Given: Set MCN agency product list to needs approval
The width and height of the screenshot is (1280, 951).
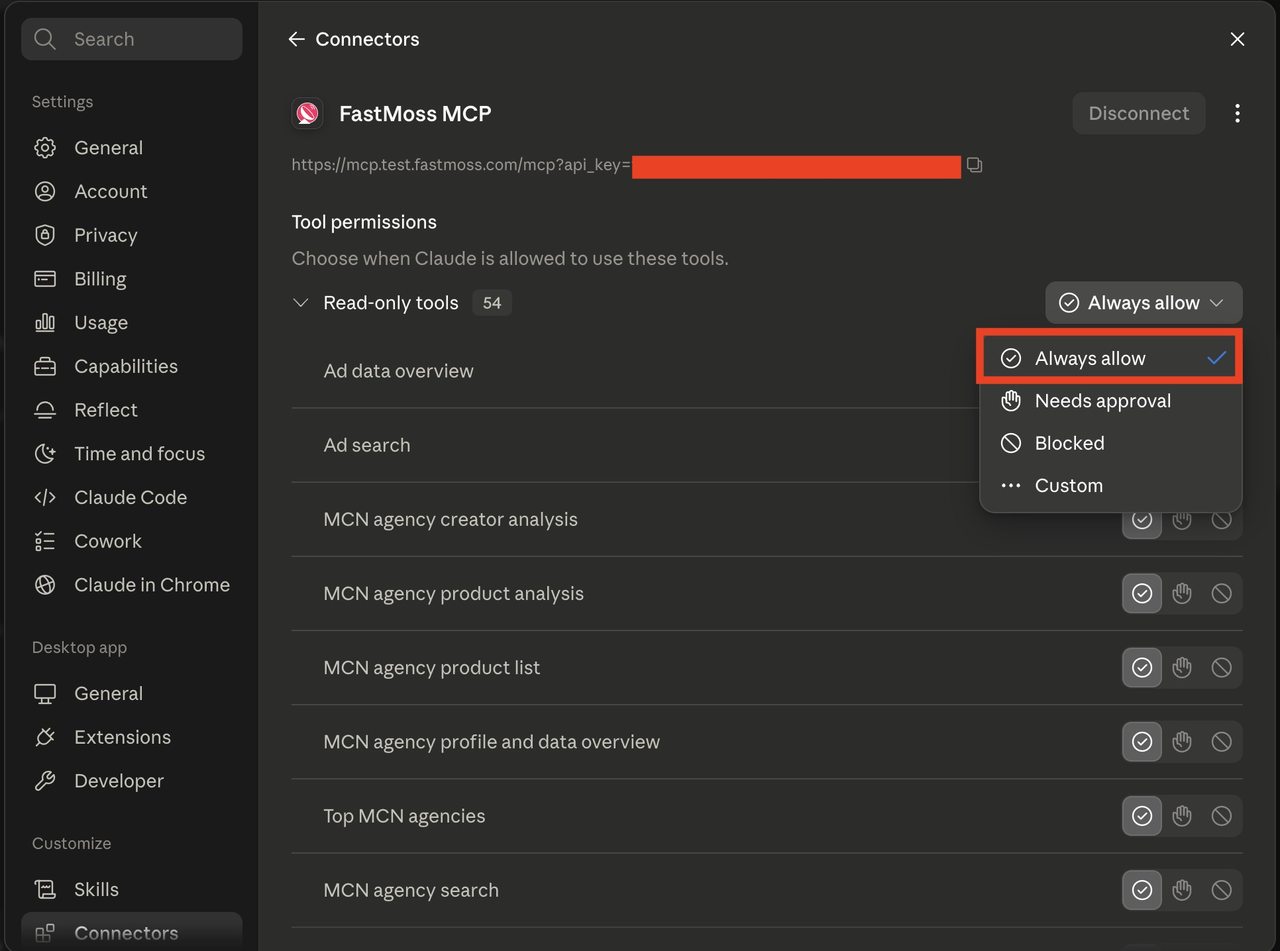Looking at the screenshot, I should [x=1182, y=668].
